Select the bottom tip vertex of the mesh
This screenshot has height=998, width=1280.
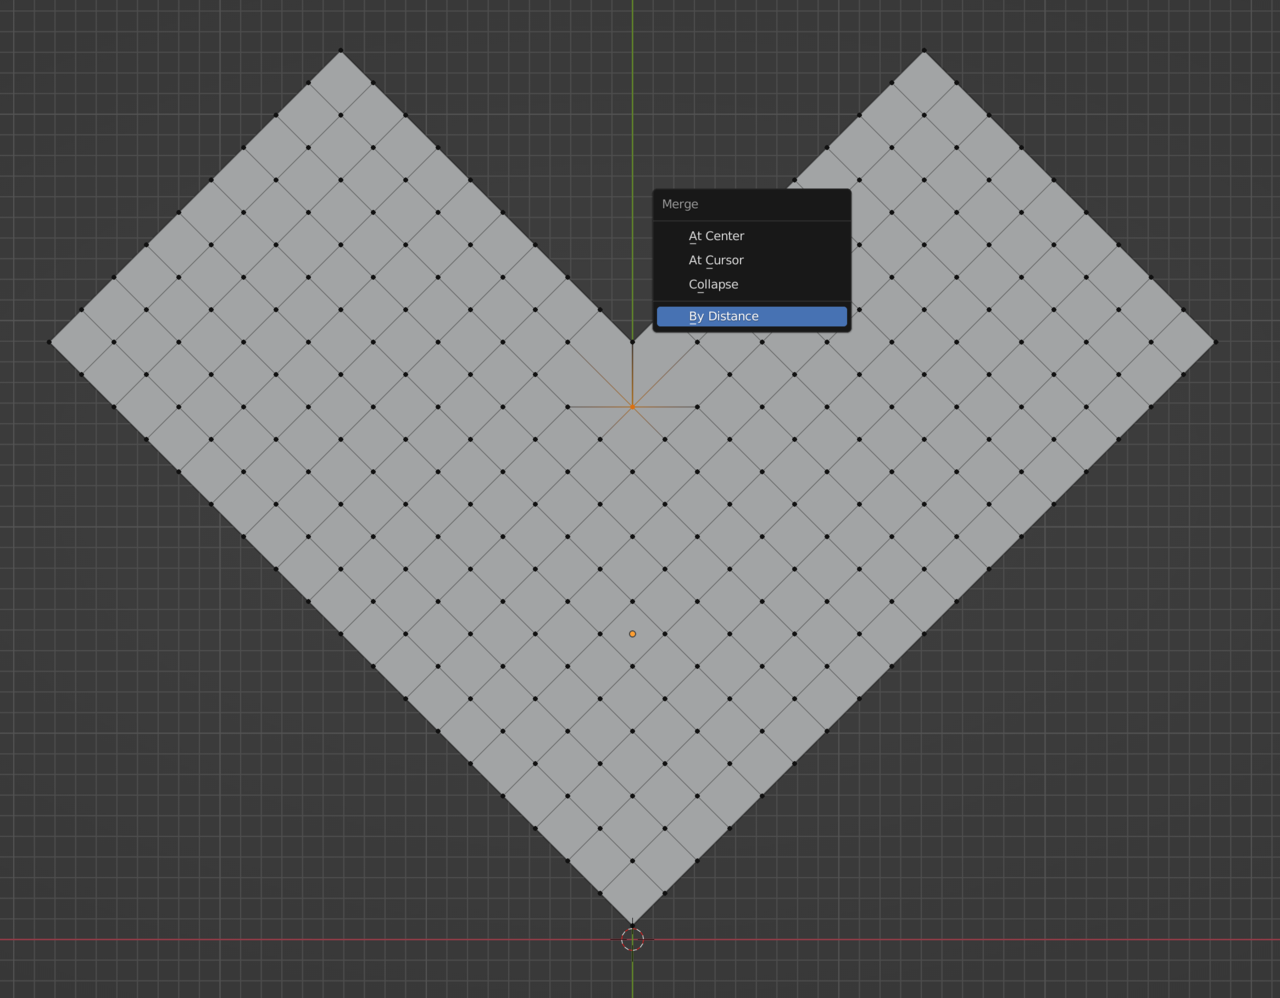(632, 925)
